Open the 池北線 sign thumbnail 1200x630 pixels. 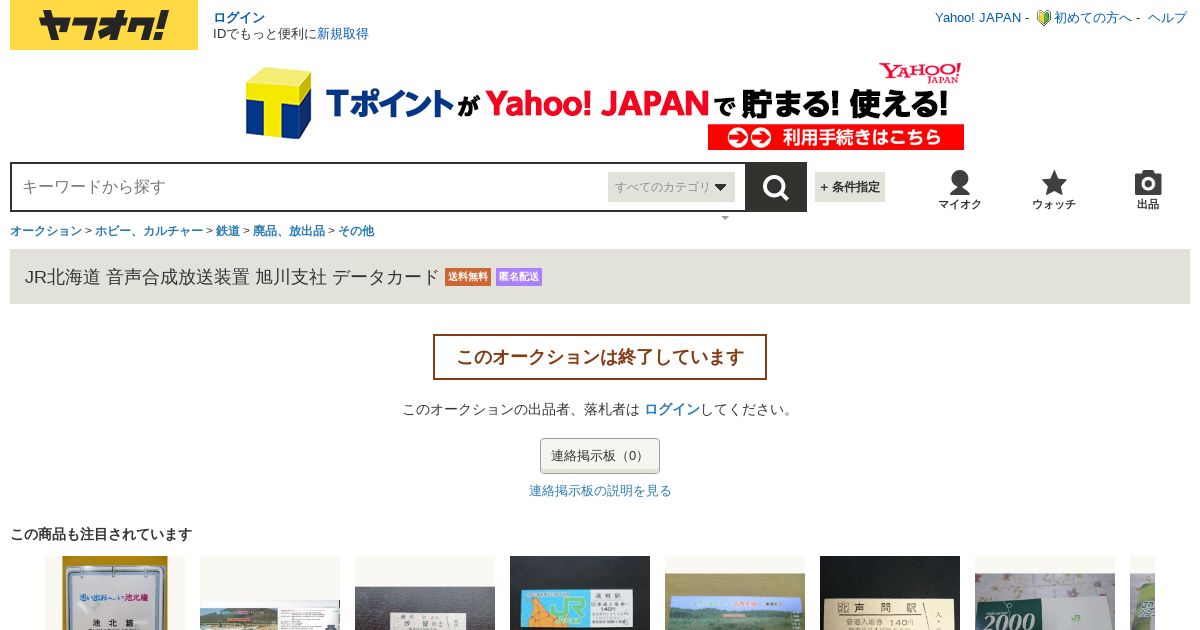click(x=115, y=593)
